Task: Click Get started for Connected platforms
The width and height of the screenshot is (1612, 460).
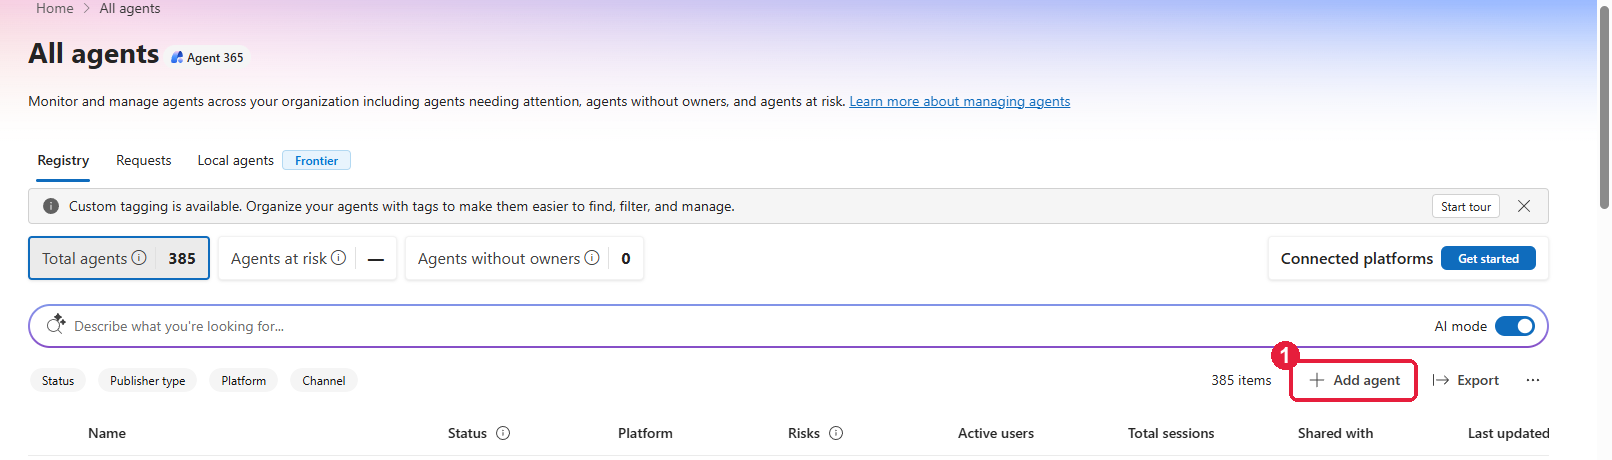Action: (1488, 258)
